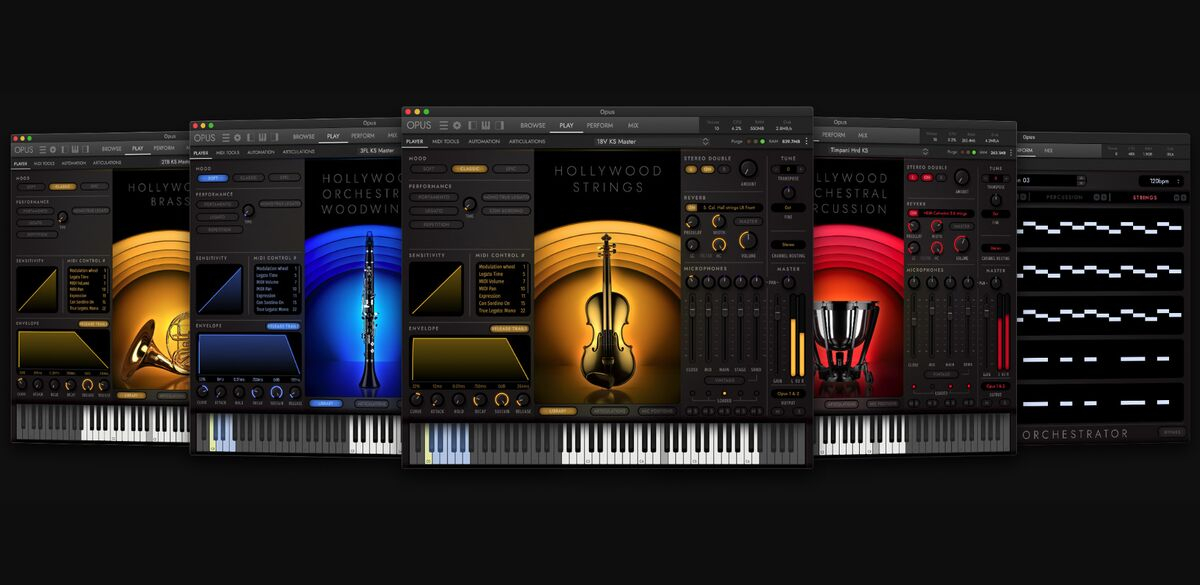Screen dimensions: 1200x585
Task: Toggle the keyboard icon in the Strings window toolbar
Action: 486,125
